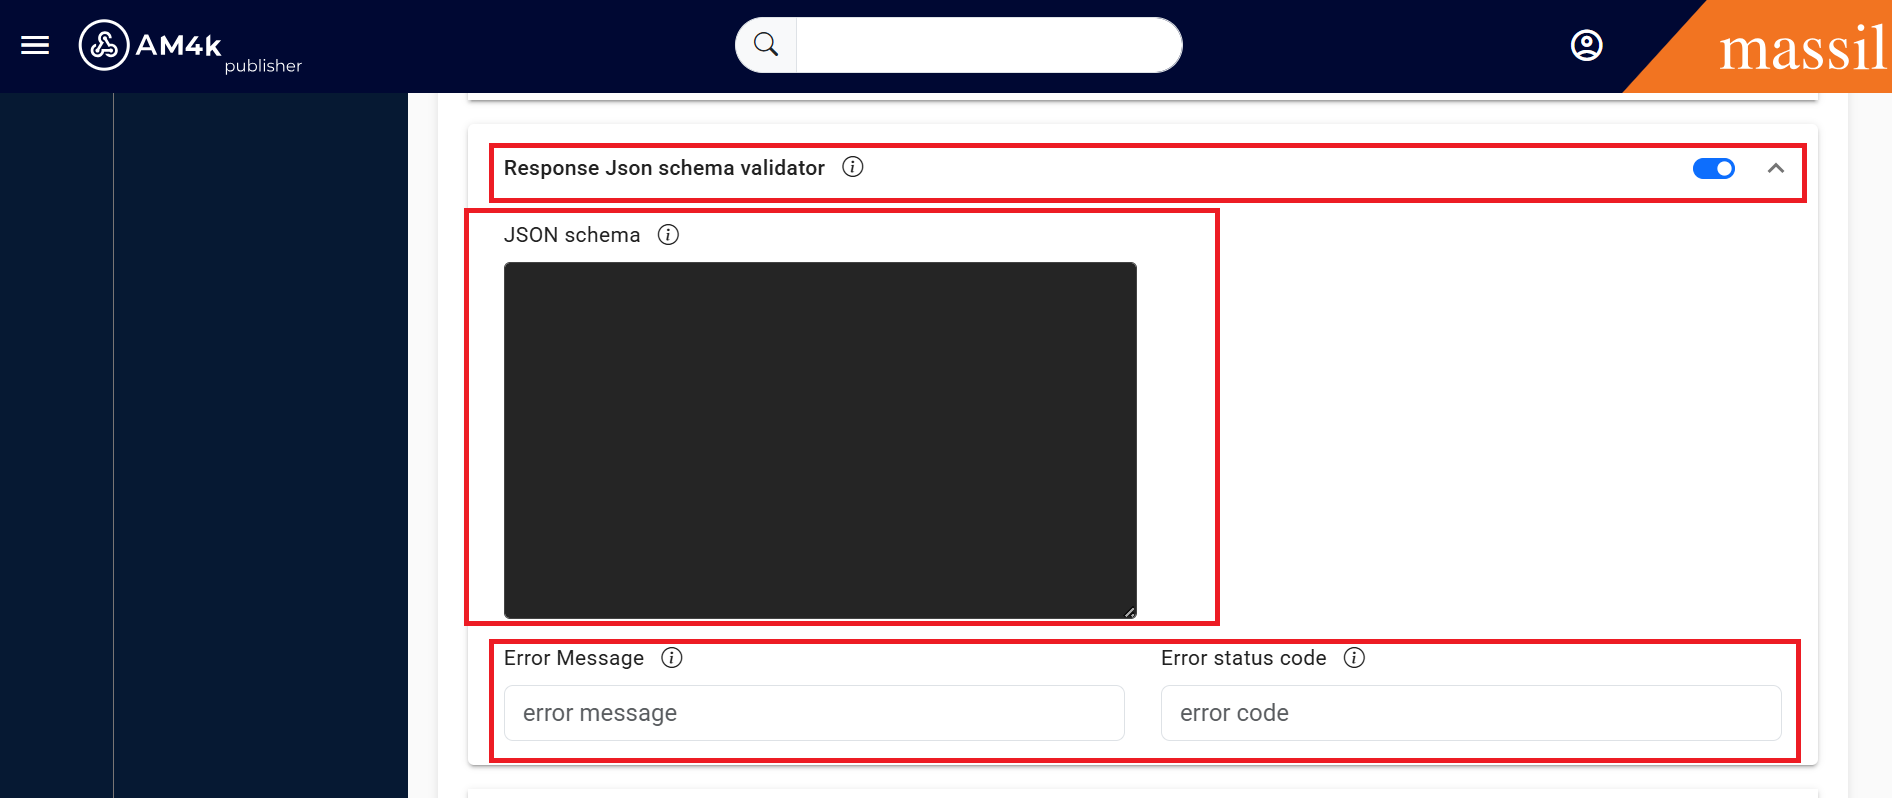
Task: Show info tooltip for JSON schema
Action: pos(668,234)
